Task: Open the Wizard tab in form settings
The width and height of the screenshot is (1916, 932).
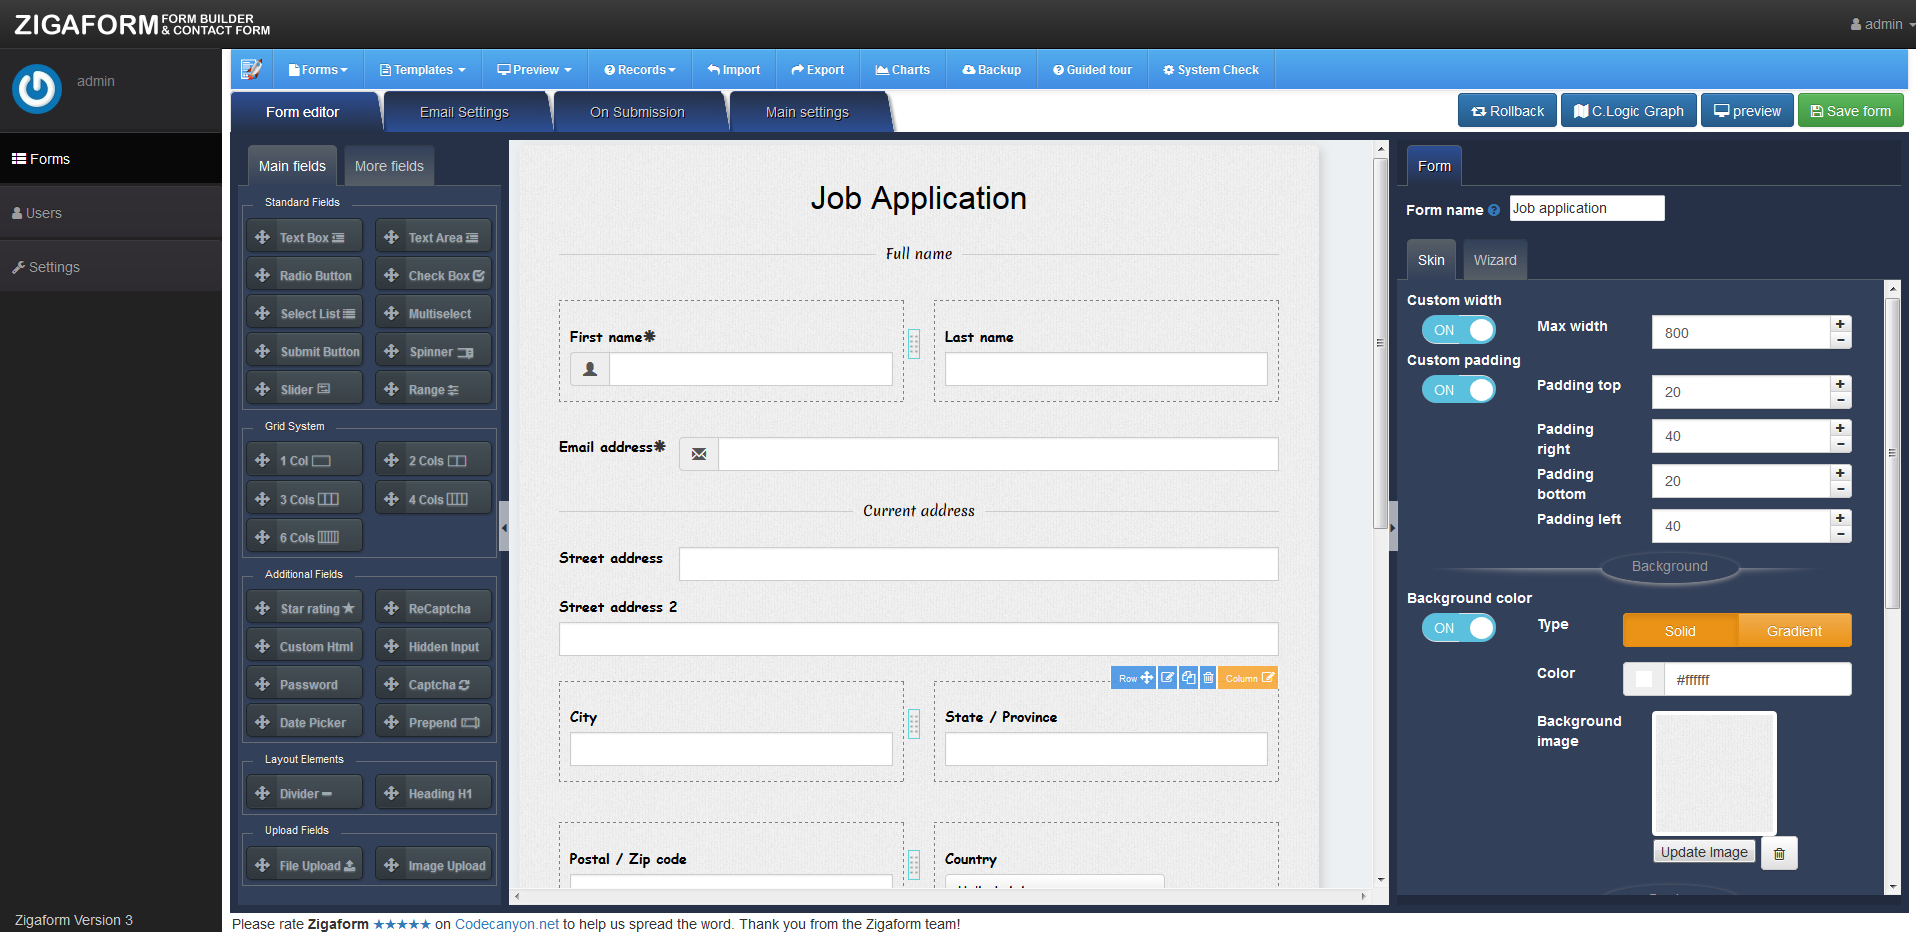Action: 1494,259
